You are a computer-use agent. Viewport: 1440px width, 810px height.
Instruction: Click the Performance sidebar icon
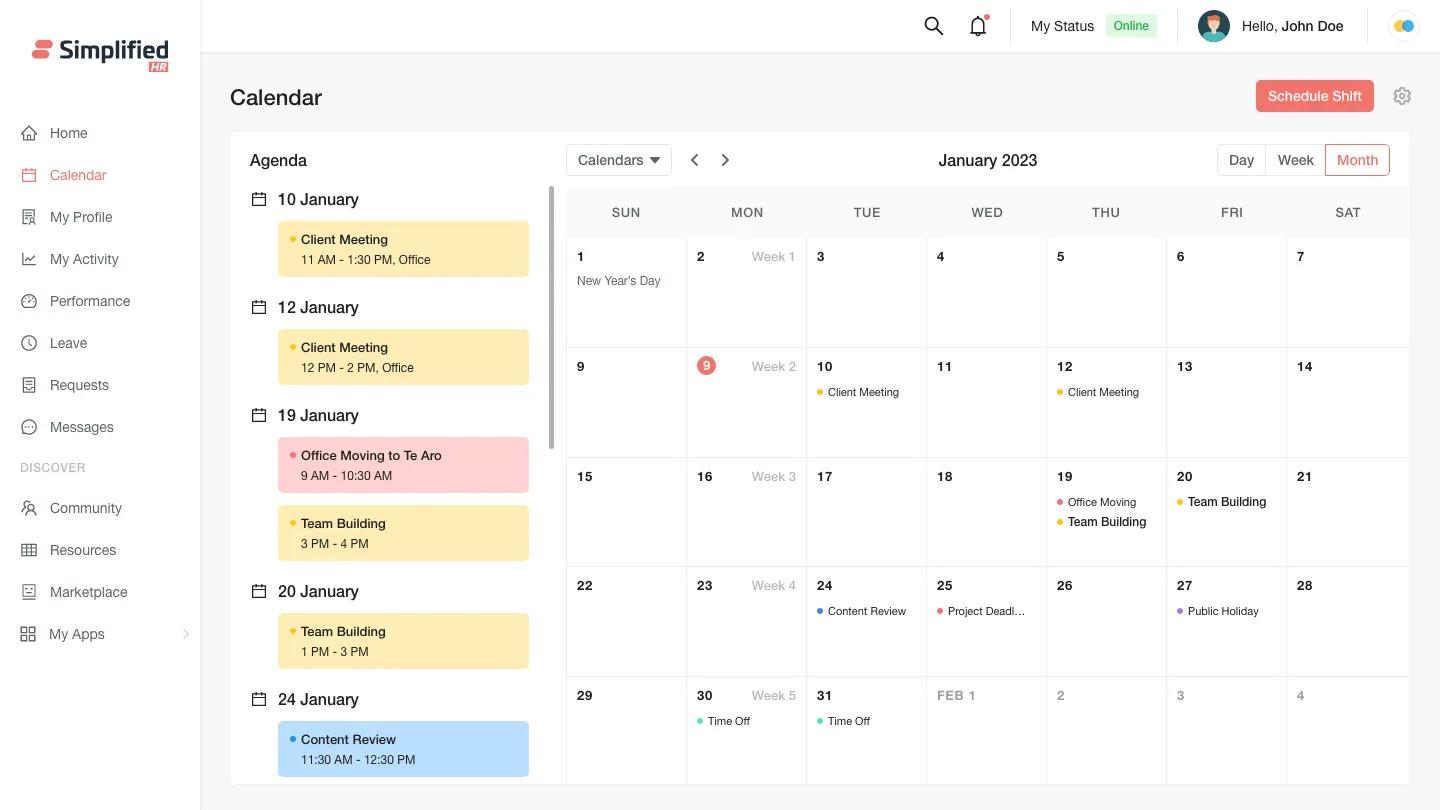tap(29, 301)
